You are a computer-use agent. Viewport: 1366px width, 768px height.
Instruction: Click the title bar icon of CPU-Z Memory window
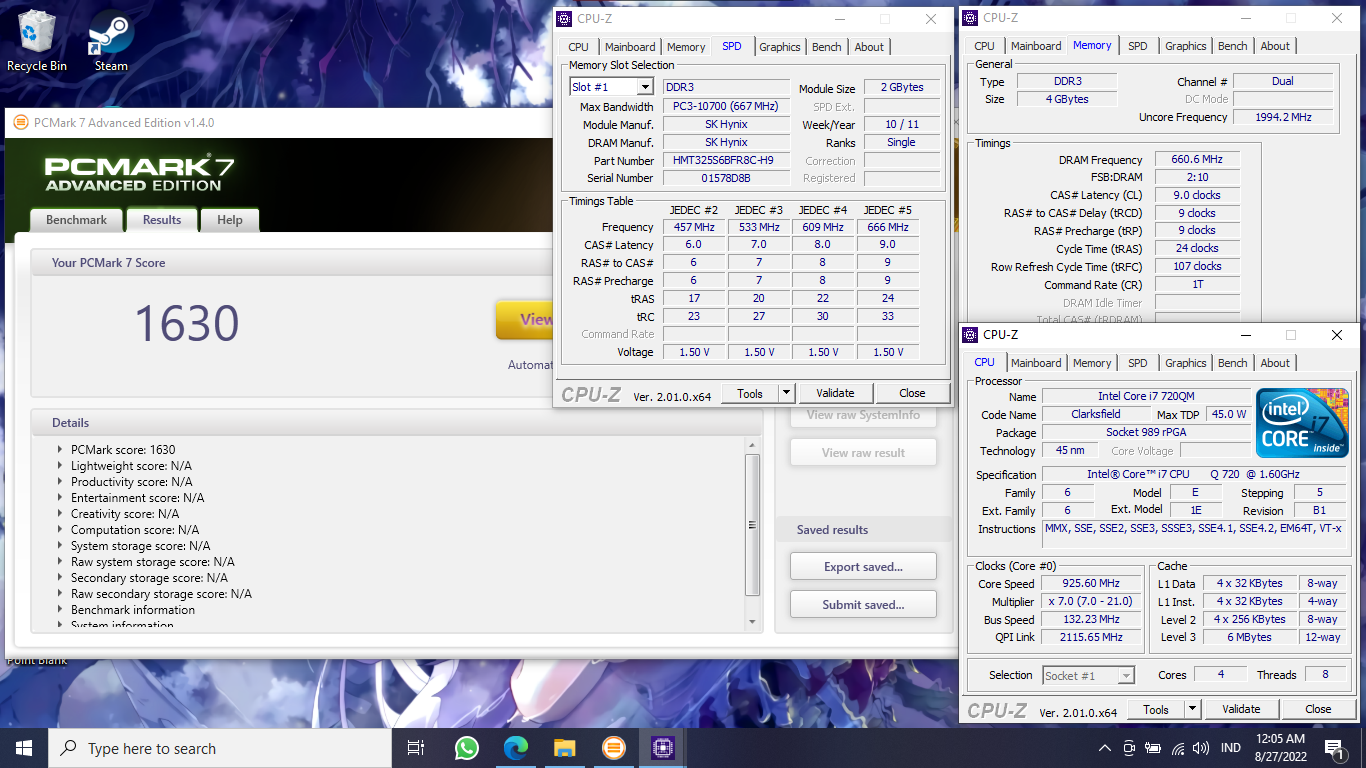pos(971,18)
